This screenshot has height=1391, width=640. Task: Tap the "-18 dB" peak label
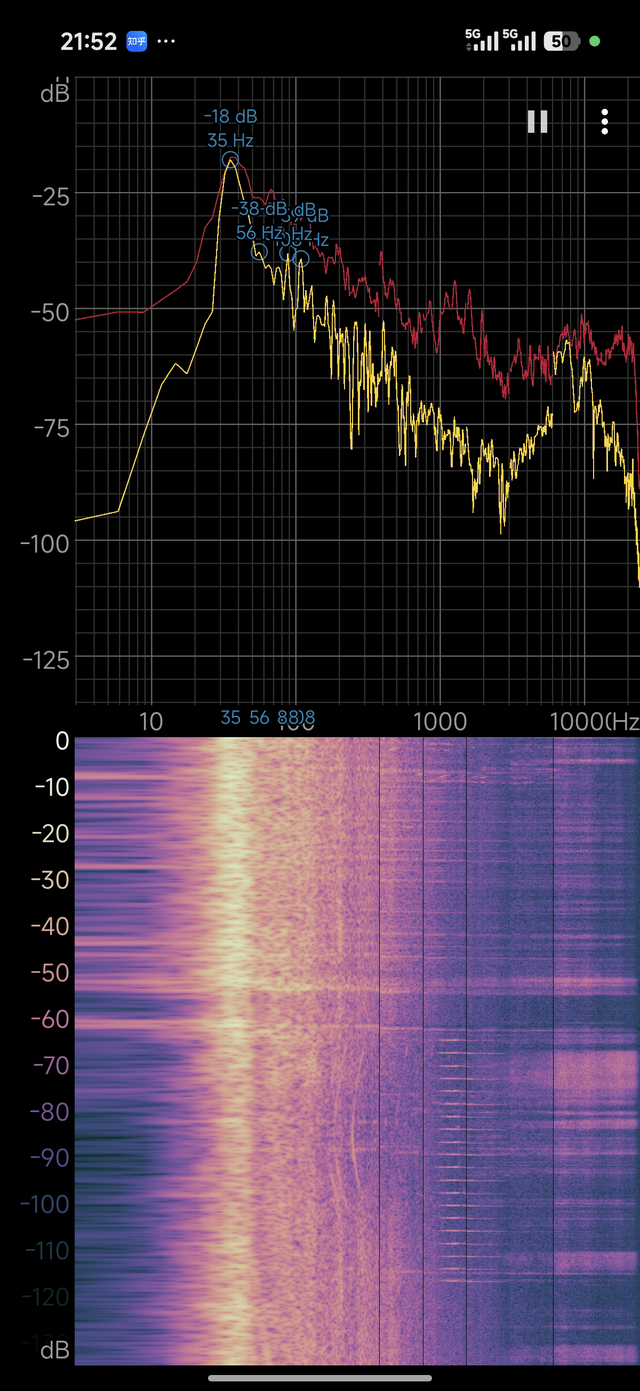coord(230,118)
